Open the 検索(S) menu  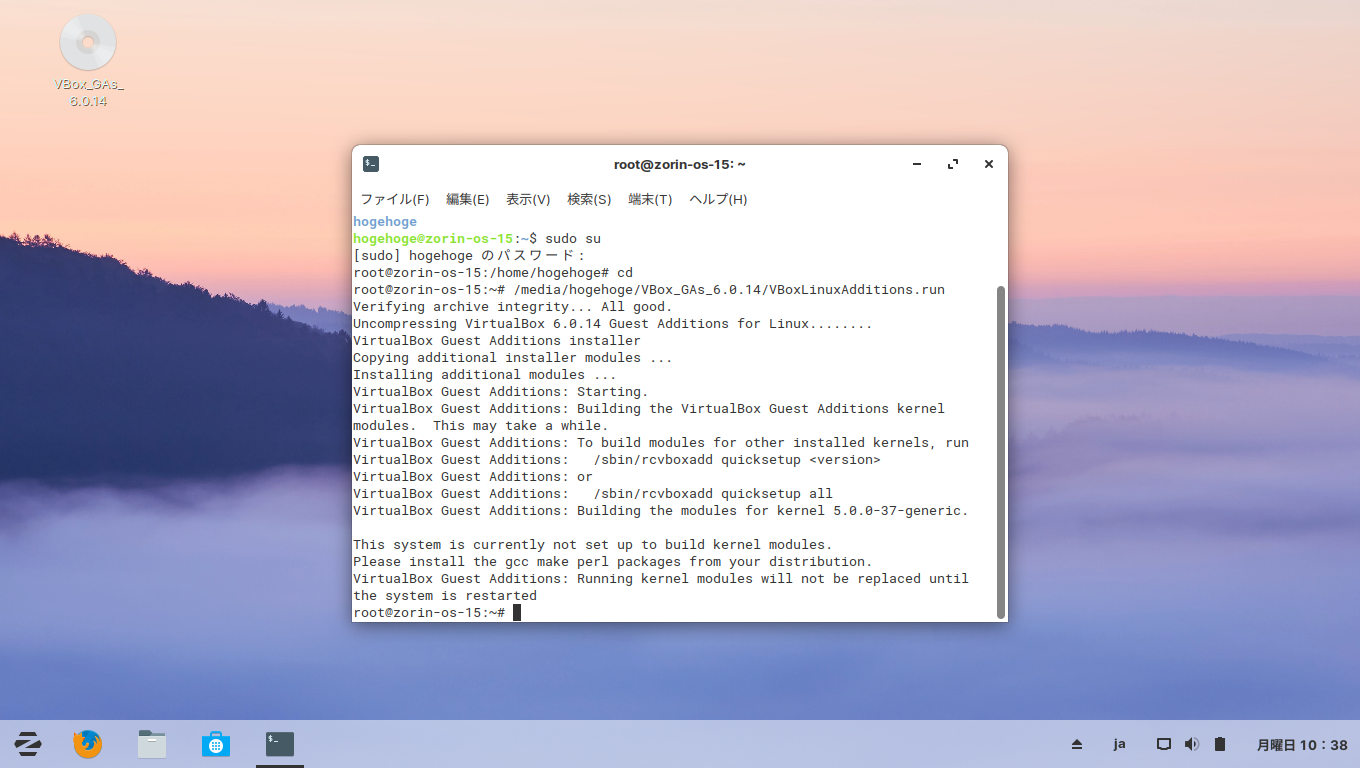pyautogui.click(x=589, y=199)
